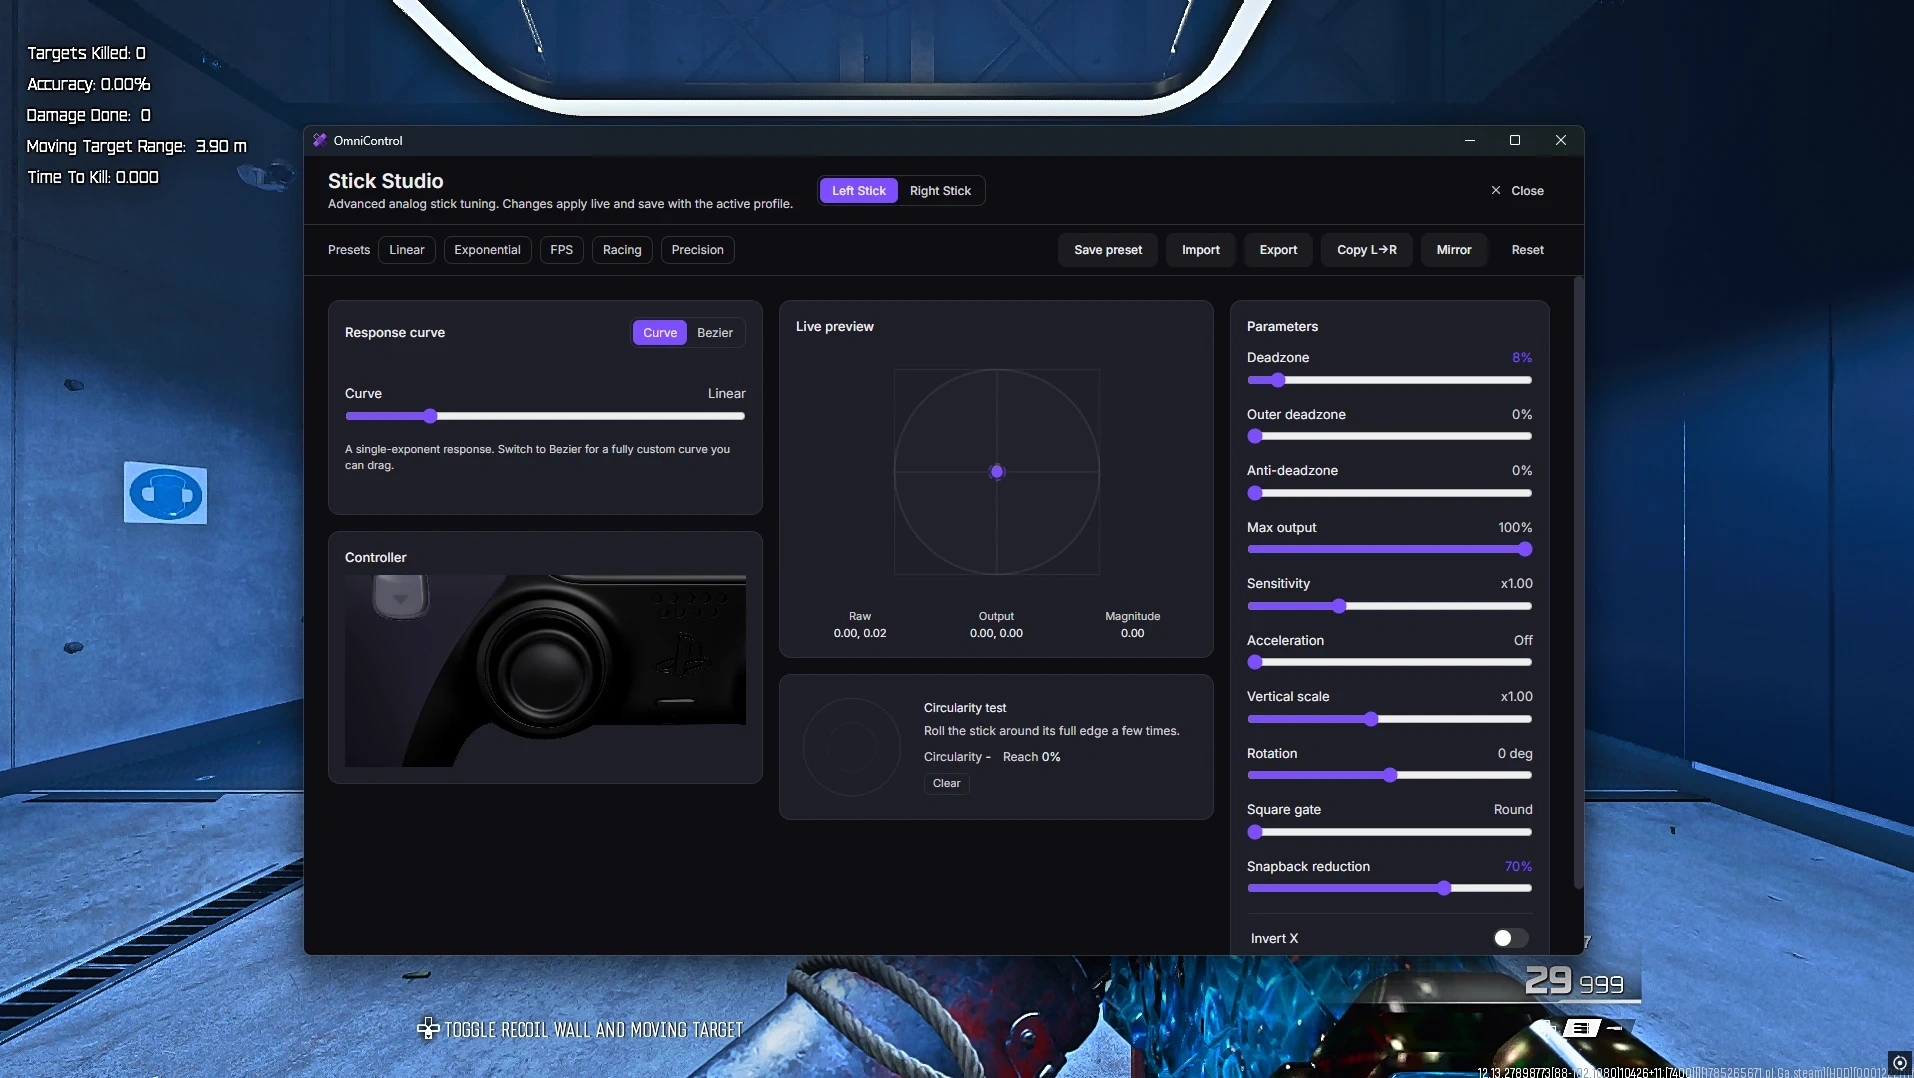Switch to Right Stick tab

[x=940, y=191]
